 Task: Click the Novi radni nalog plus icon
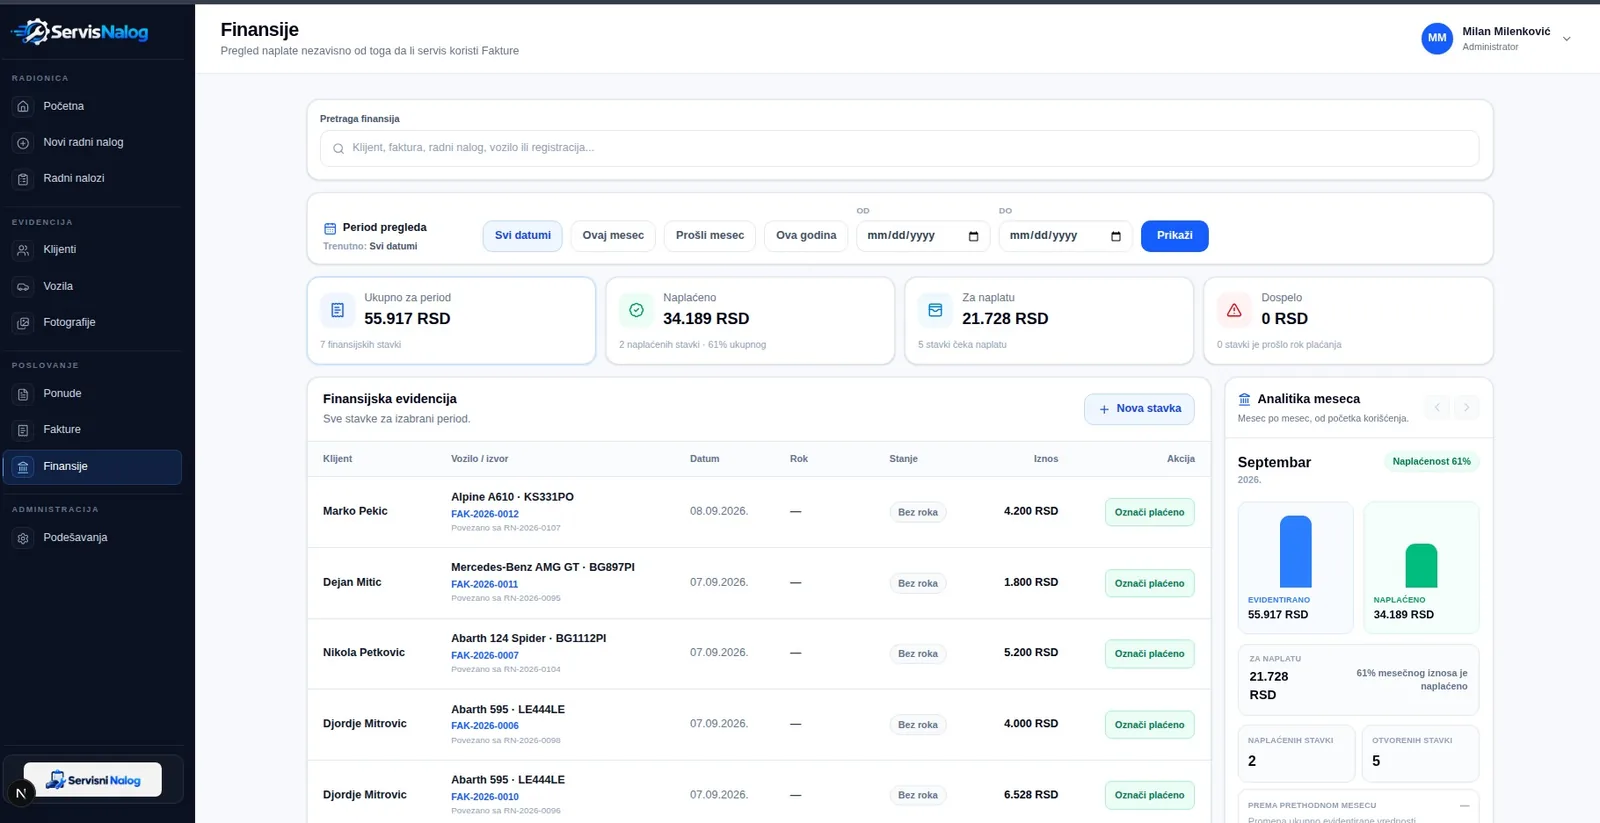click(x=23, y=143)
